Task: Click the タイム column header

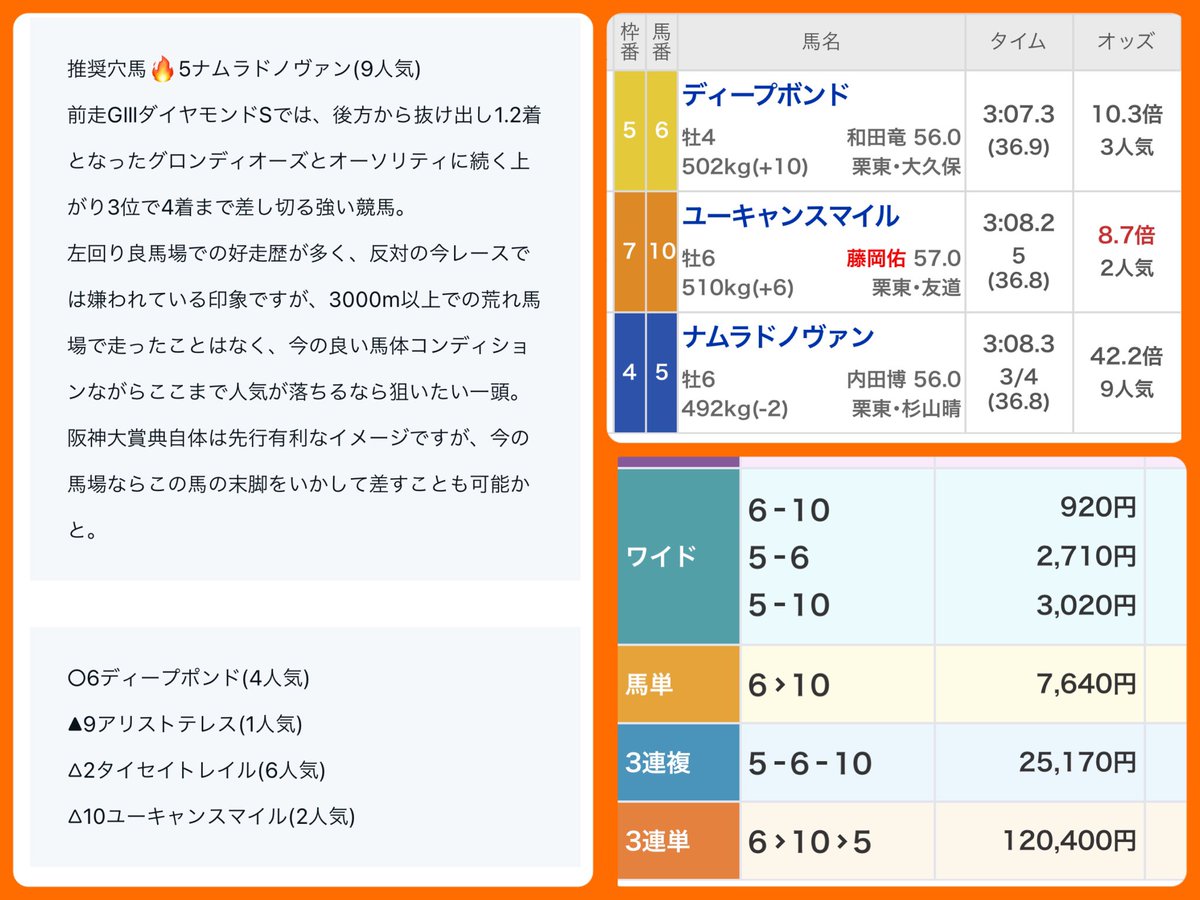Action: 1018,42
